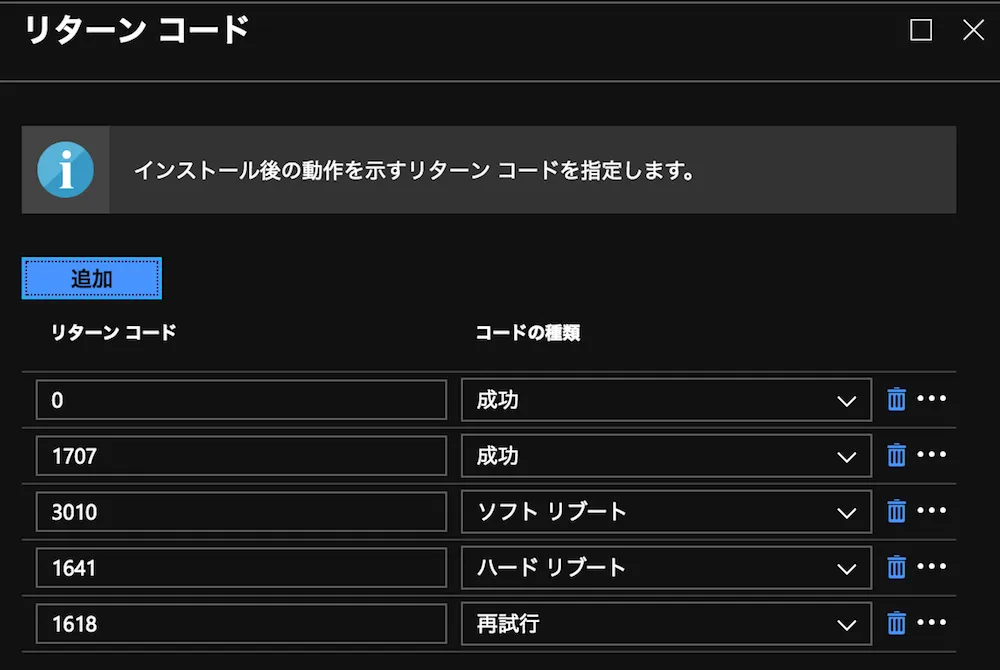Delete the return code 1618 row
Screen dimensions: 1000x670
coord(897,624)
